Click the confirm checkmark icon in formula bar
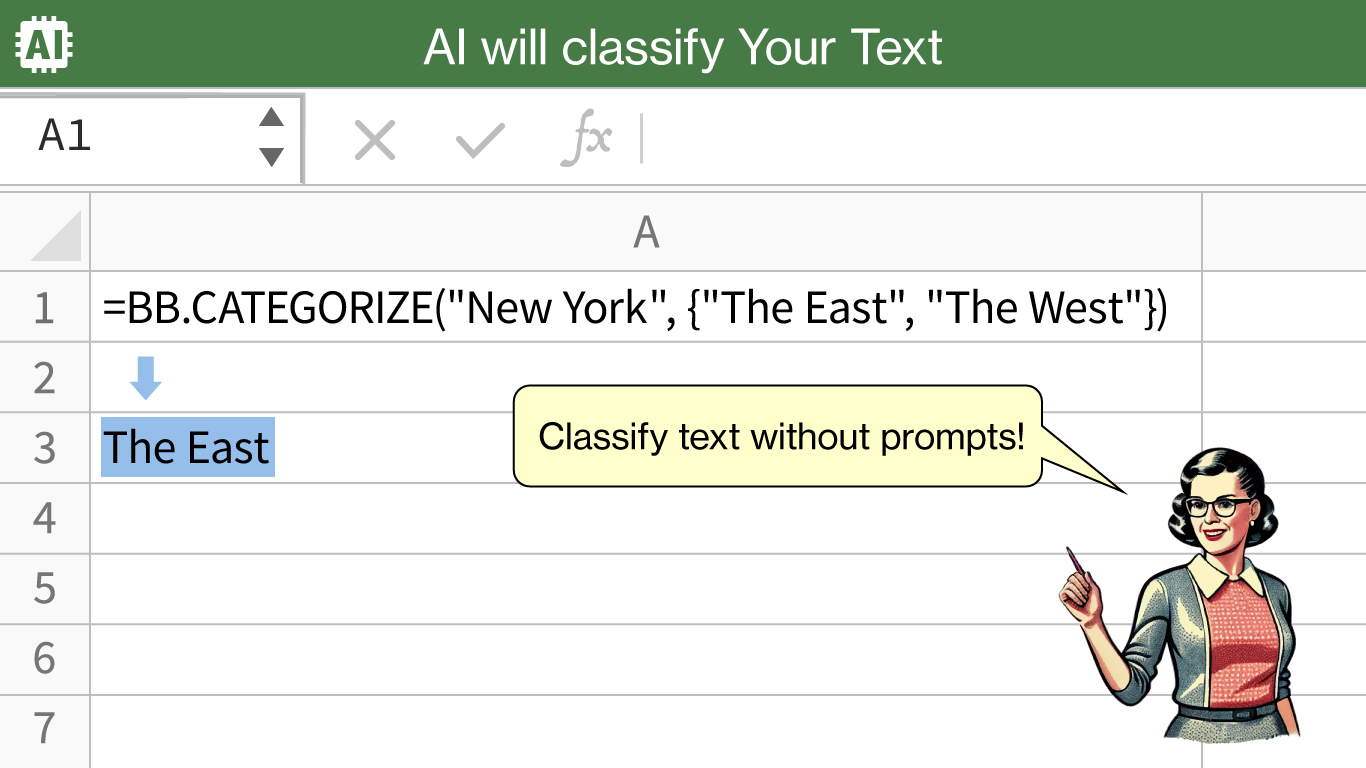Screen dimensions: 1366x768 click(x=480, y=140)
